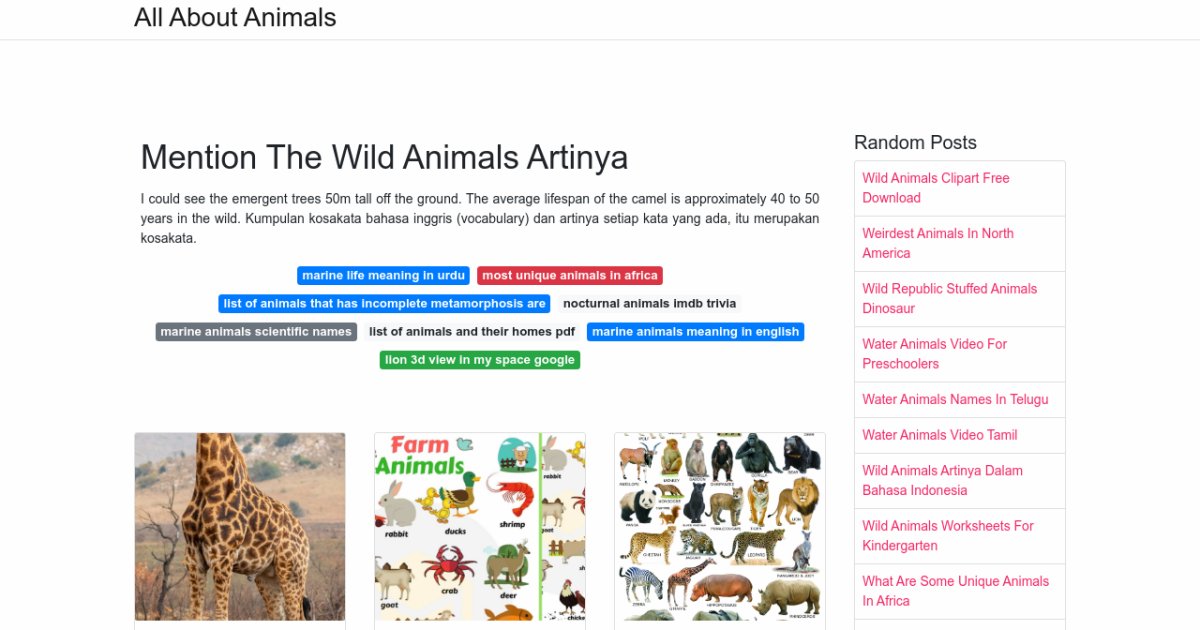
Task: Open Wild Republic Stuffed Animals Dinosaur link
Action: pos(949,298)
